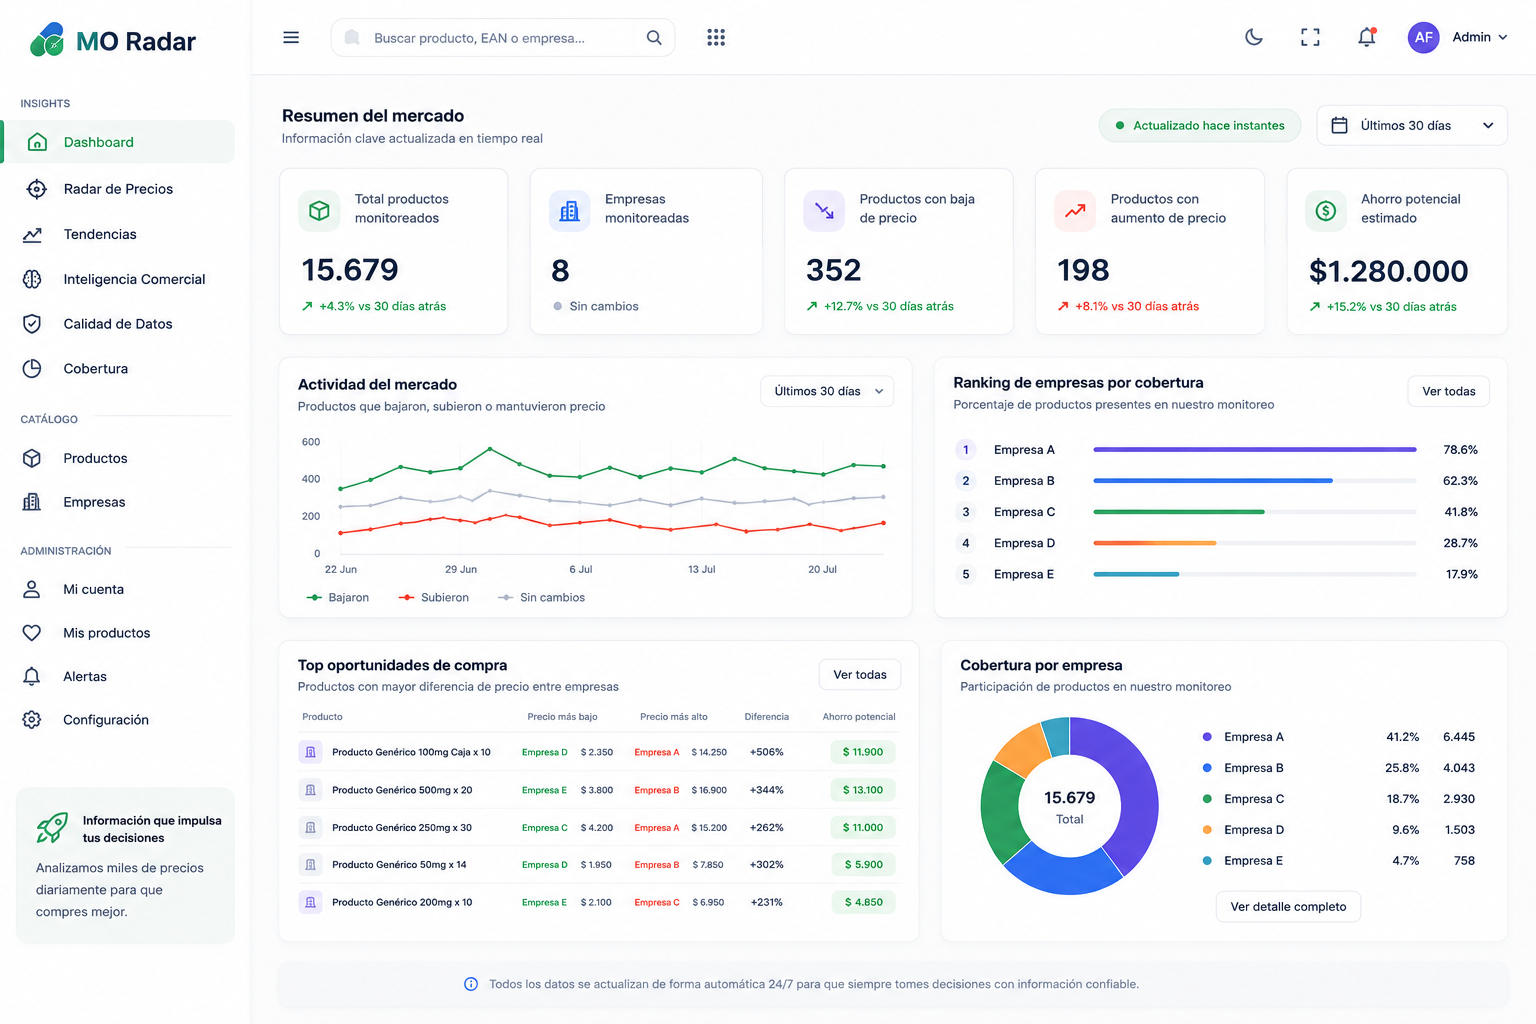Click Ver todas in the cobertura ranking
Viewport: 1536px width, 1024px height.
(x=1448, y=391)
